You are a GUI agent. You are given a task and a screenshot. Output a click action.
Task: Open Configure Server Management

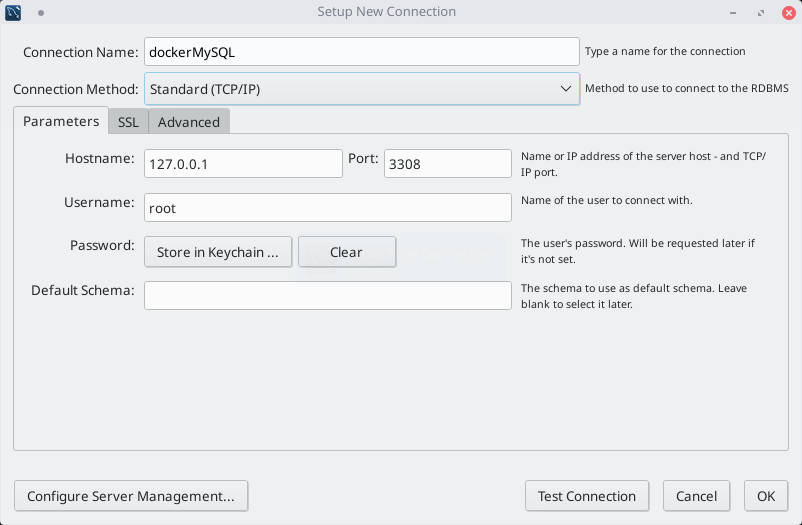click(x=131, y=496)
